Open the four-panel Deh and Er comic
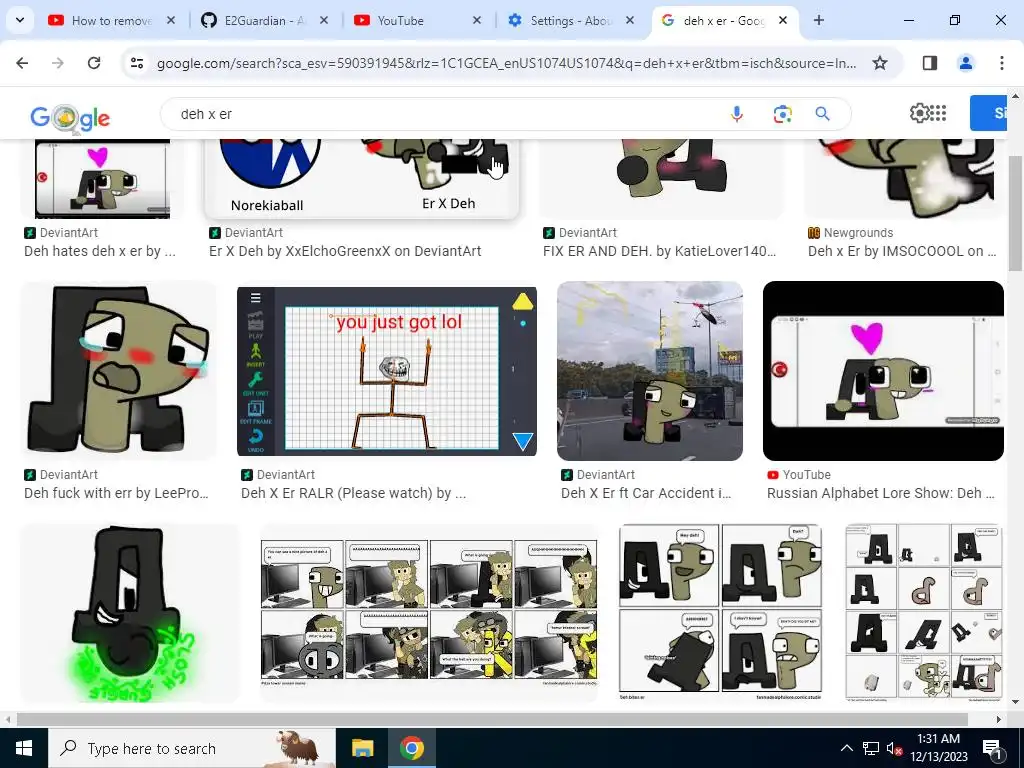1024x768 pixels. click(x=720, y=613)
